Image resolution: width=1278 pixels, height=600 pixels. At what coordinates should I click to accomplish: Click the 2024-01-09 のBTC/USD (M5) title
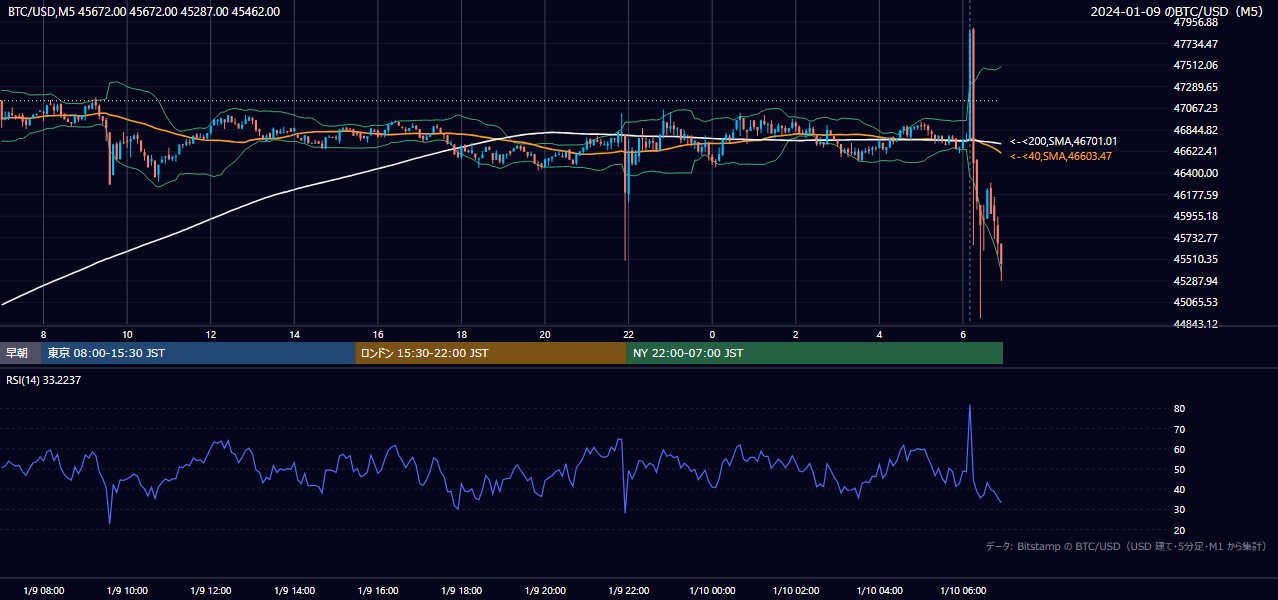point(1178,12)
